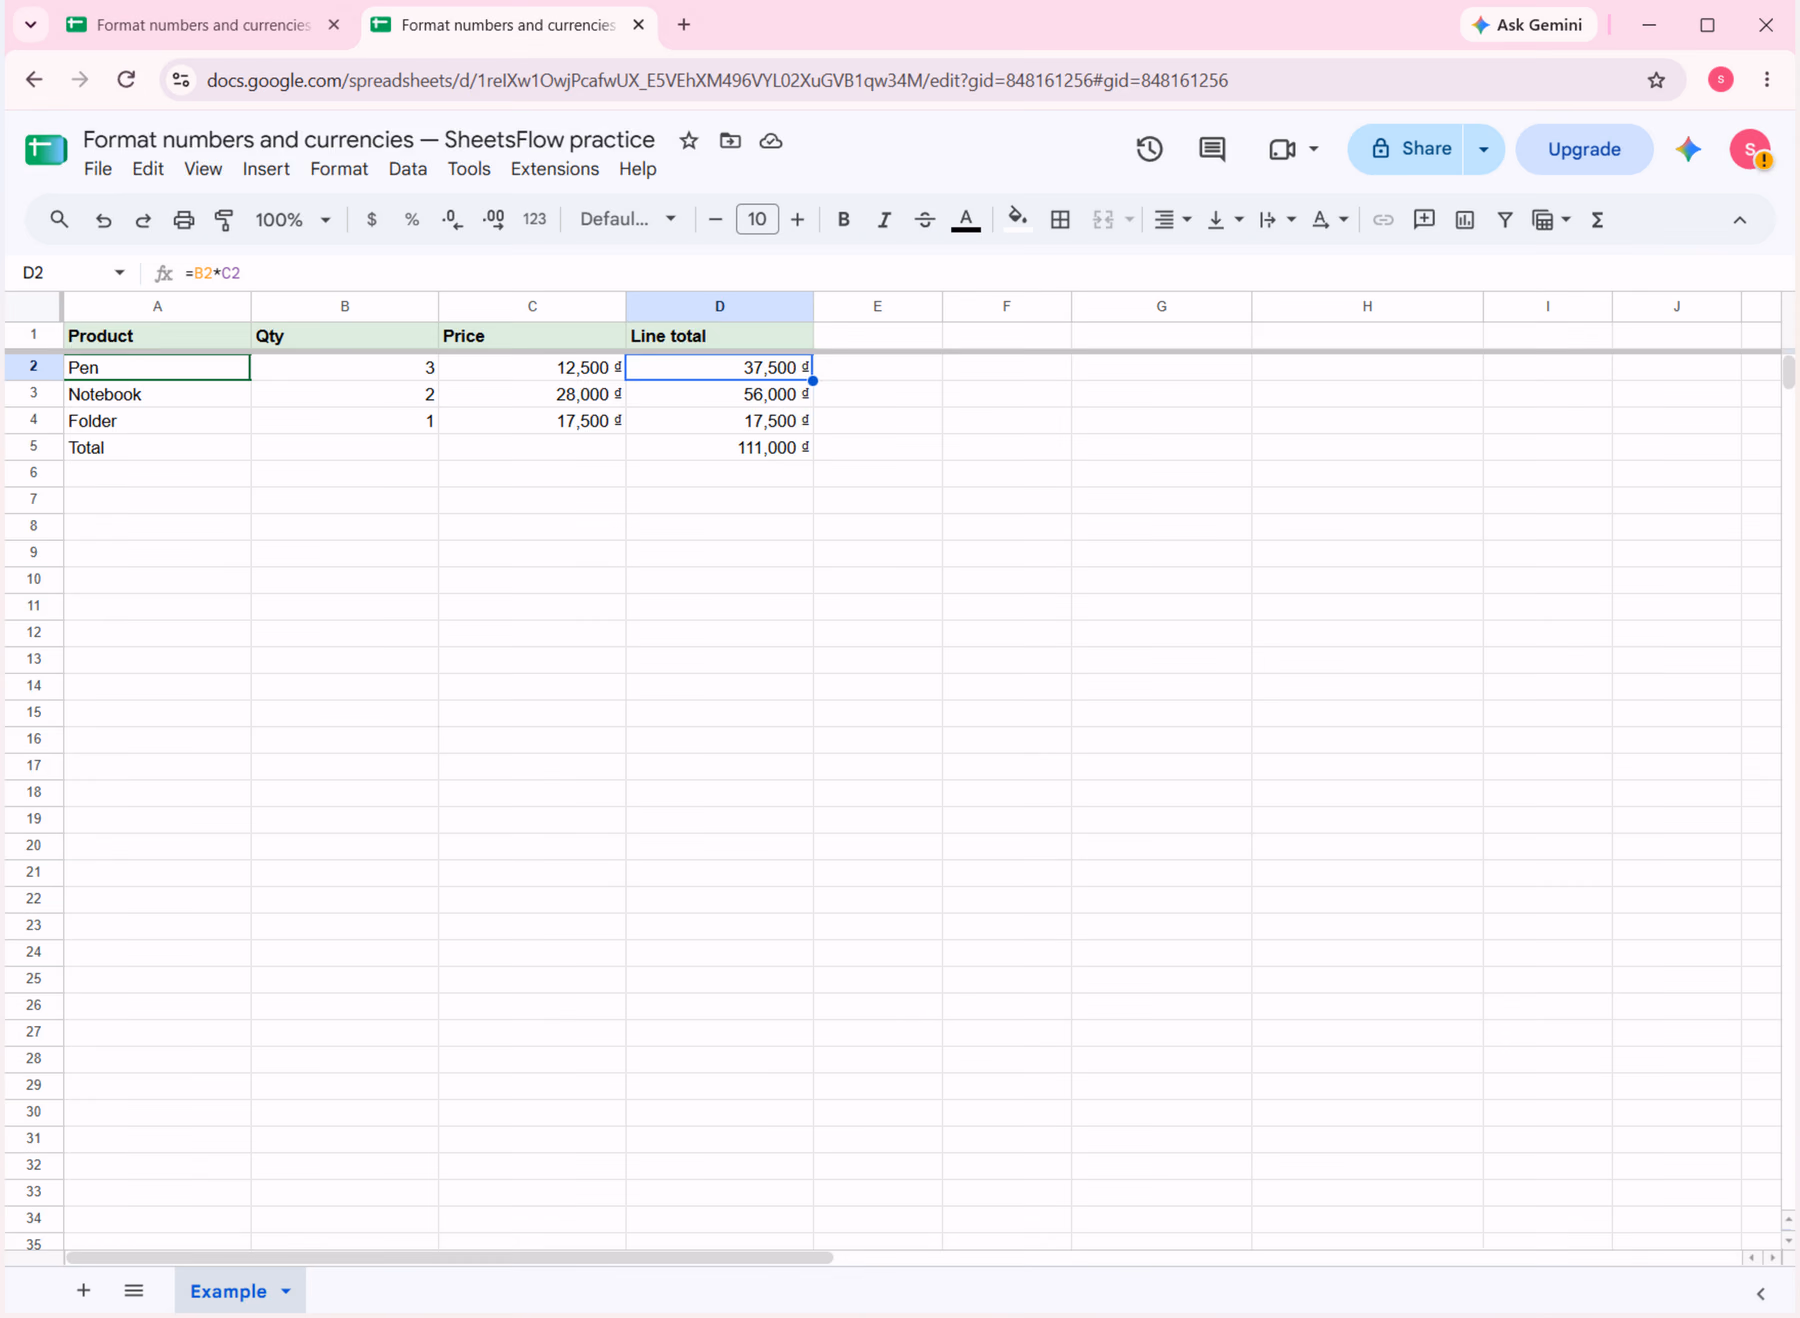Print the spreadsheet
This screenshot has height=1318, width=1800.
point(184,220)
